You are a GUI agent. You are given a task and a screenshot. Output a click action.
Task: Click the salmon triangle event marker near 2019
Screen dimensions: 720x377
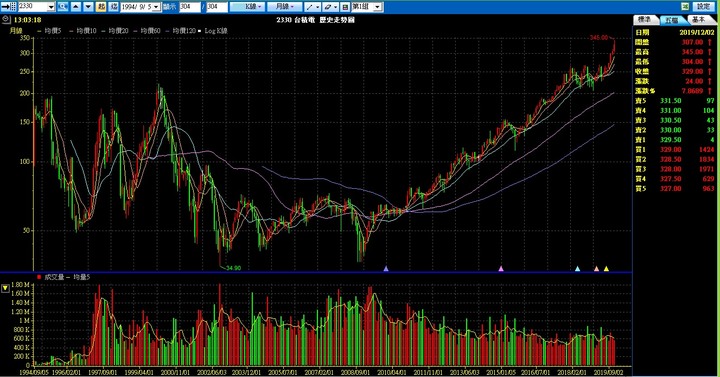pos(596,269)
